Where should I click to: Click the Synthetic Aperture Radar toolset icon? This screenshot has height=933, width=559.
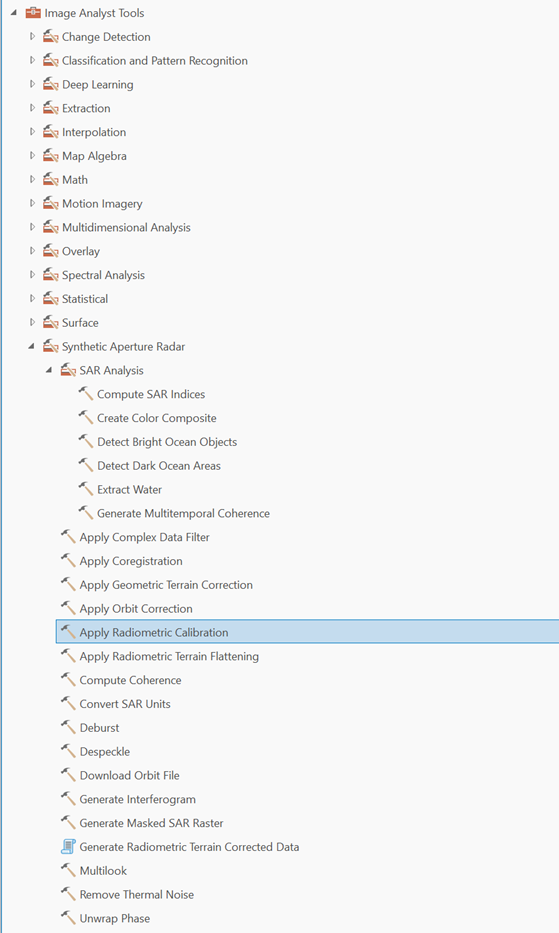pos(51,346)
